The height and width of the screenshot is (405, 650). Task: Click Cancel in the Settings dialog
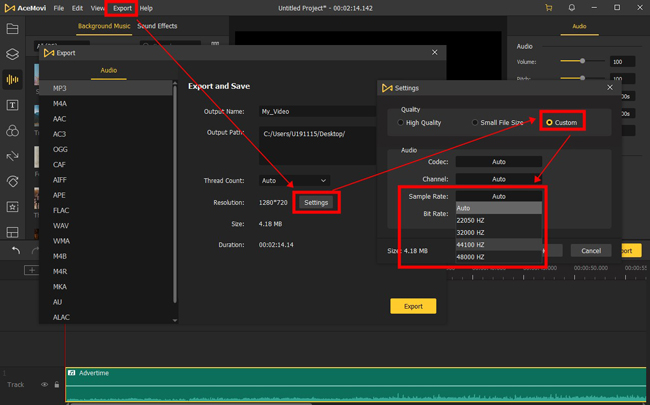pos(591,250)
